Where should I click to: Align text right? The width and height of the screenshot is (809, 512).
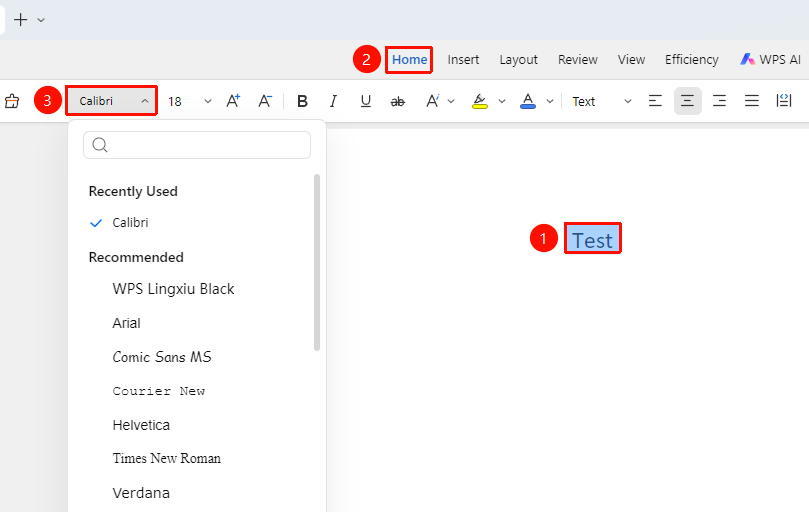click(719, 101)
